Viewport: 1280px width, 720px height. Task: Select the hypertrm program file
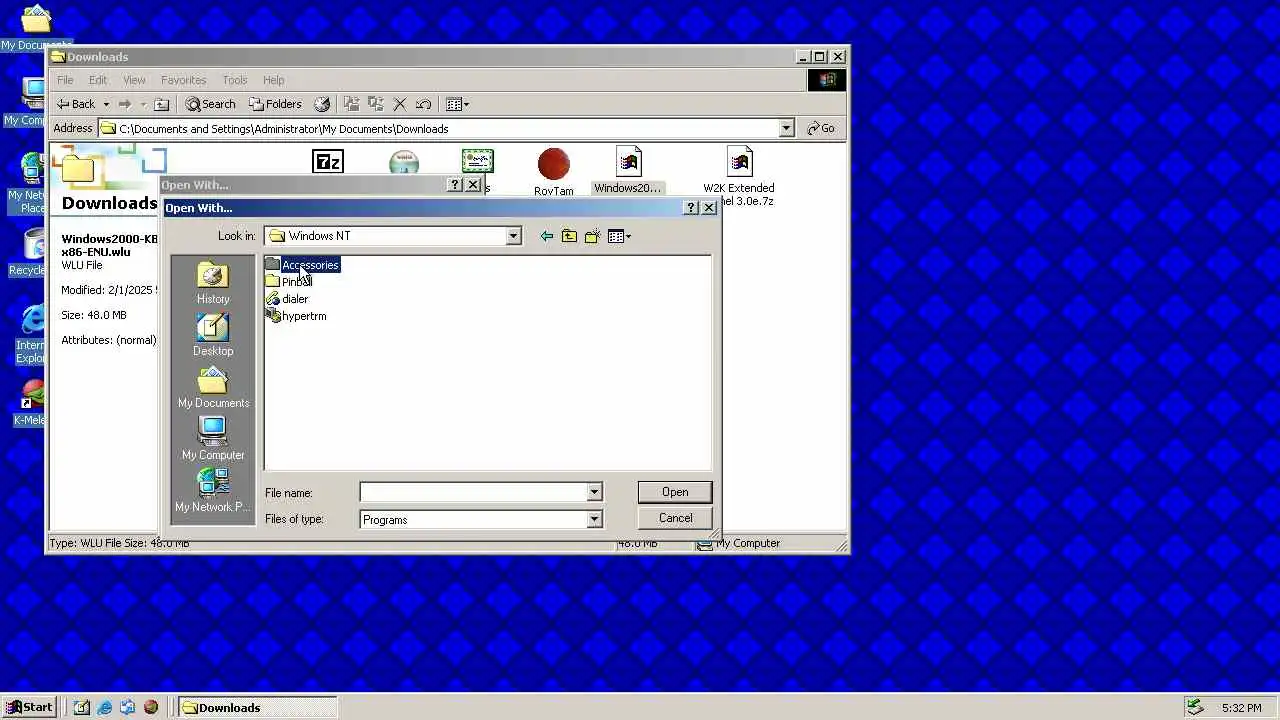(296, 316)
